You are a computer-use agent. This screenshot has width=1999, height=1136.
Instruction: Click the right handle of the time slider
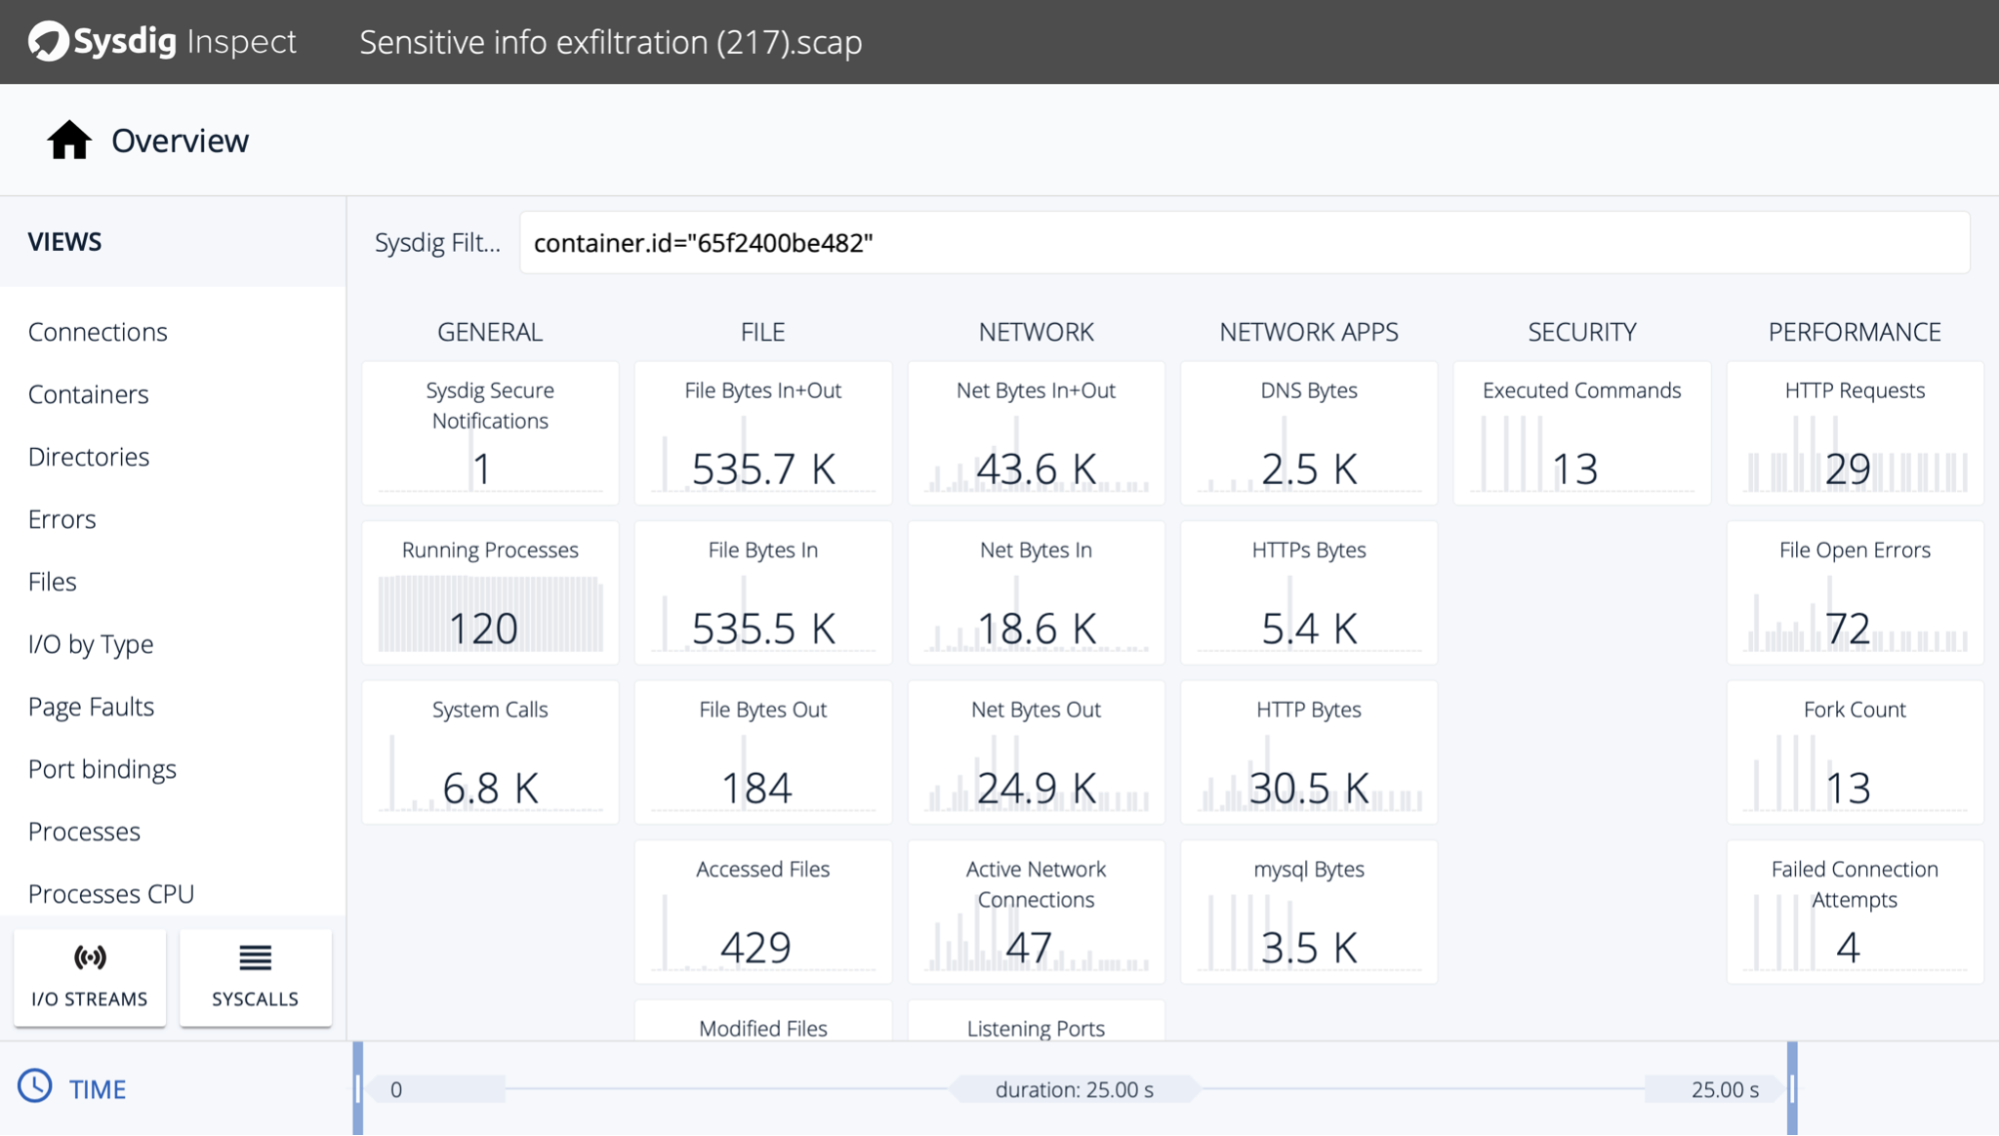[x=1792, y=1088]
